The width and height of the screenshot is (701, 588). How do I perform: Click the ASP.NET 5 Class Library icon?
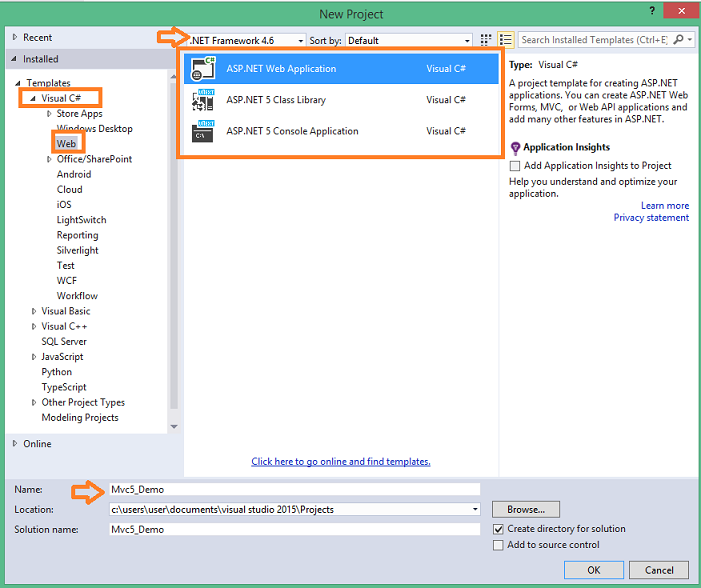point(203,100)
